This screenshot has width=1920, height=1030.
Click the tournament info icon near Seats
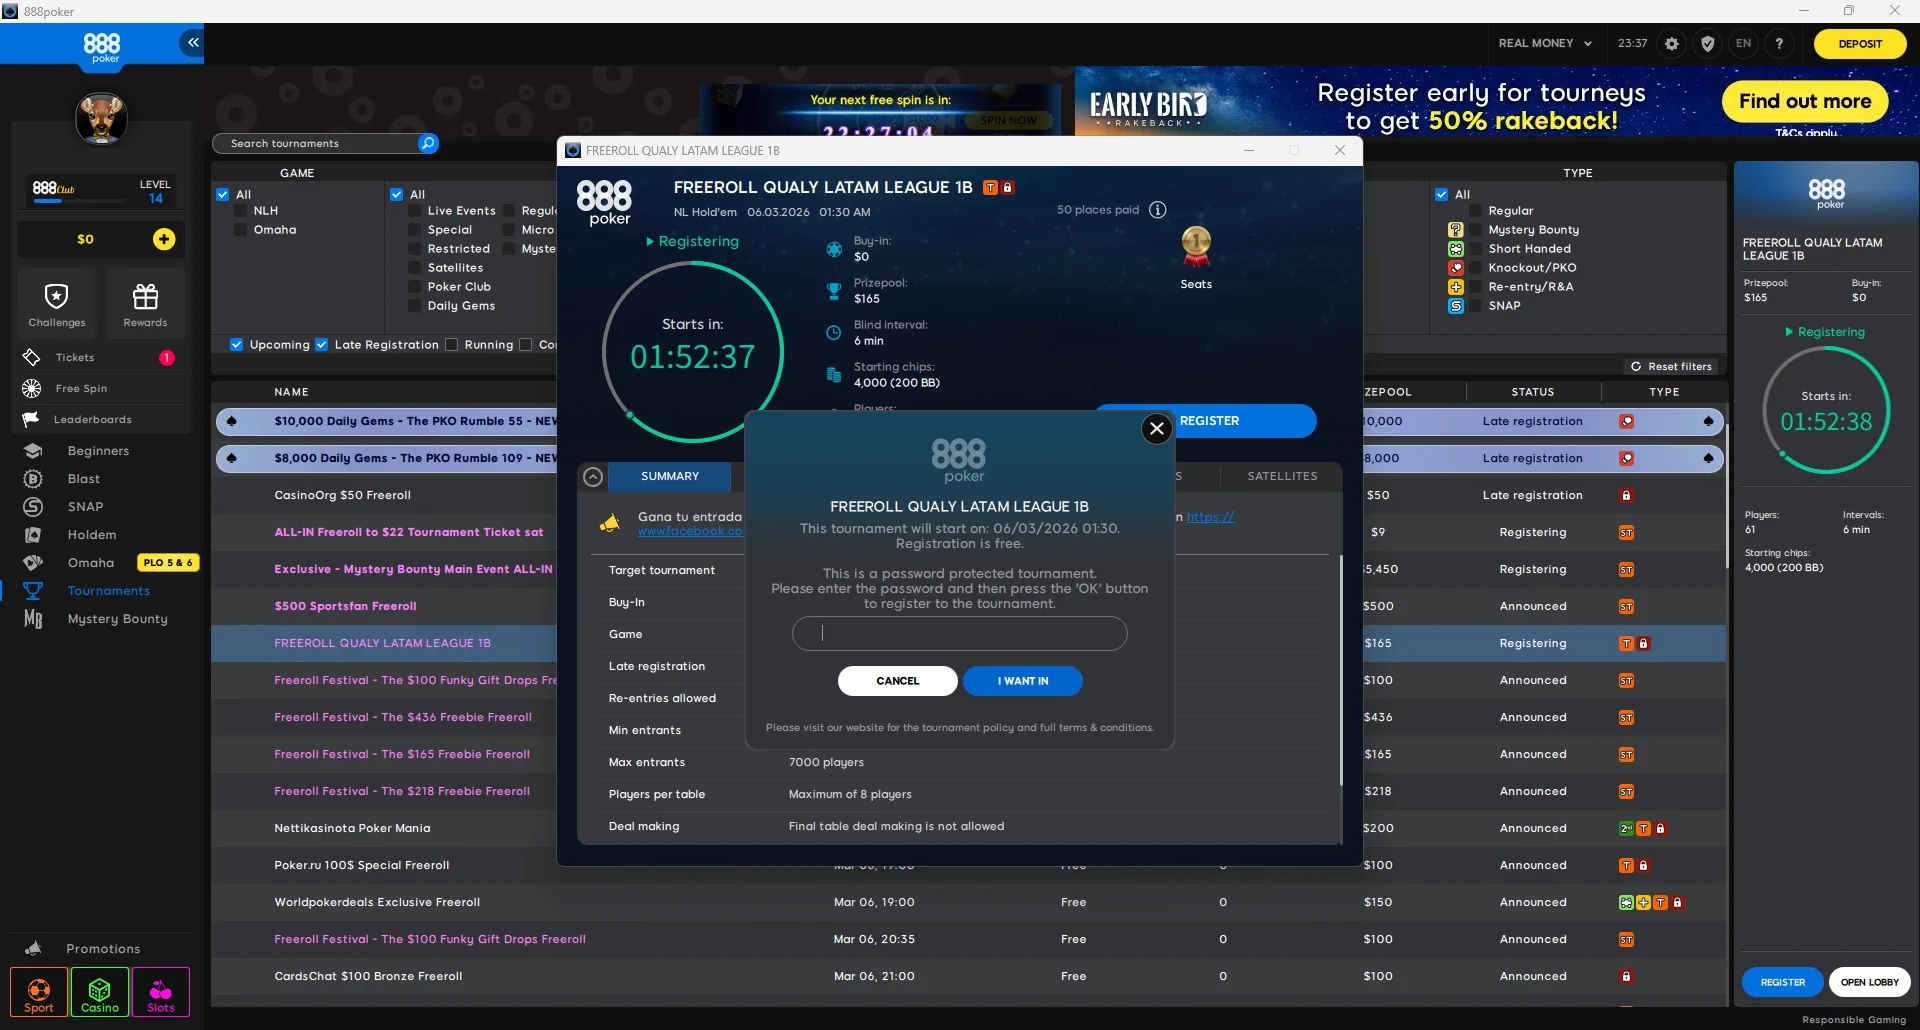(1157, 210)
